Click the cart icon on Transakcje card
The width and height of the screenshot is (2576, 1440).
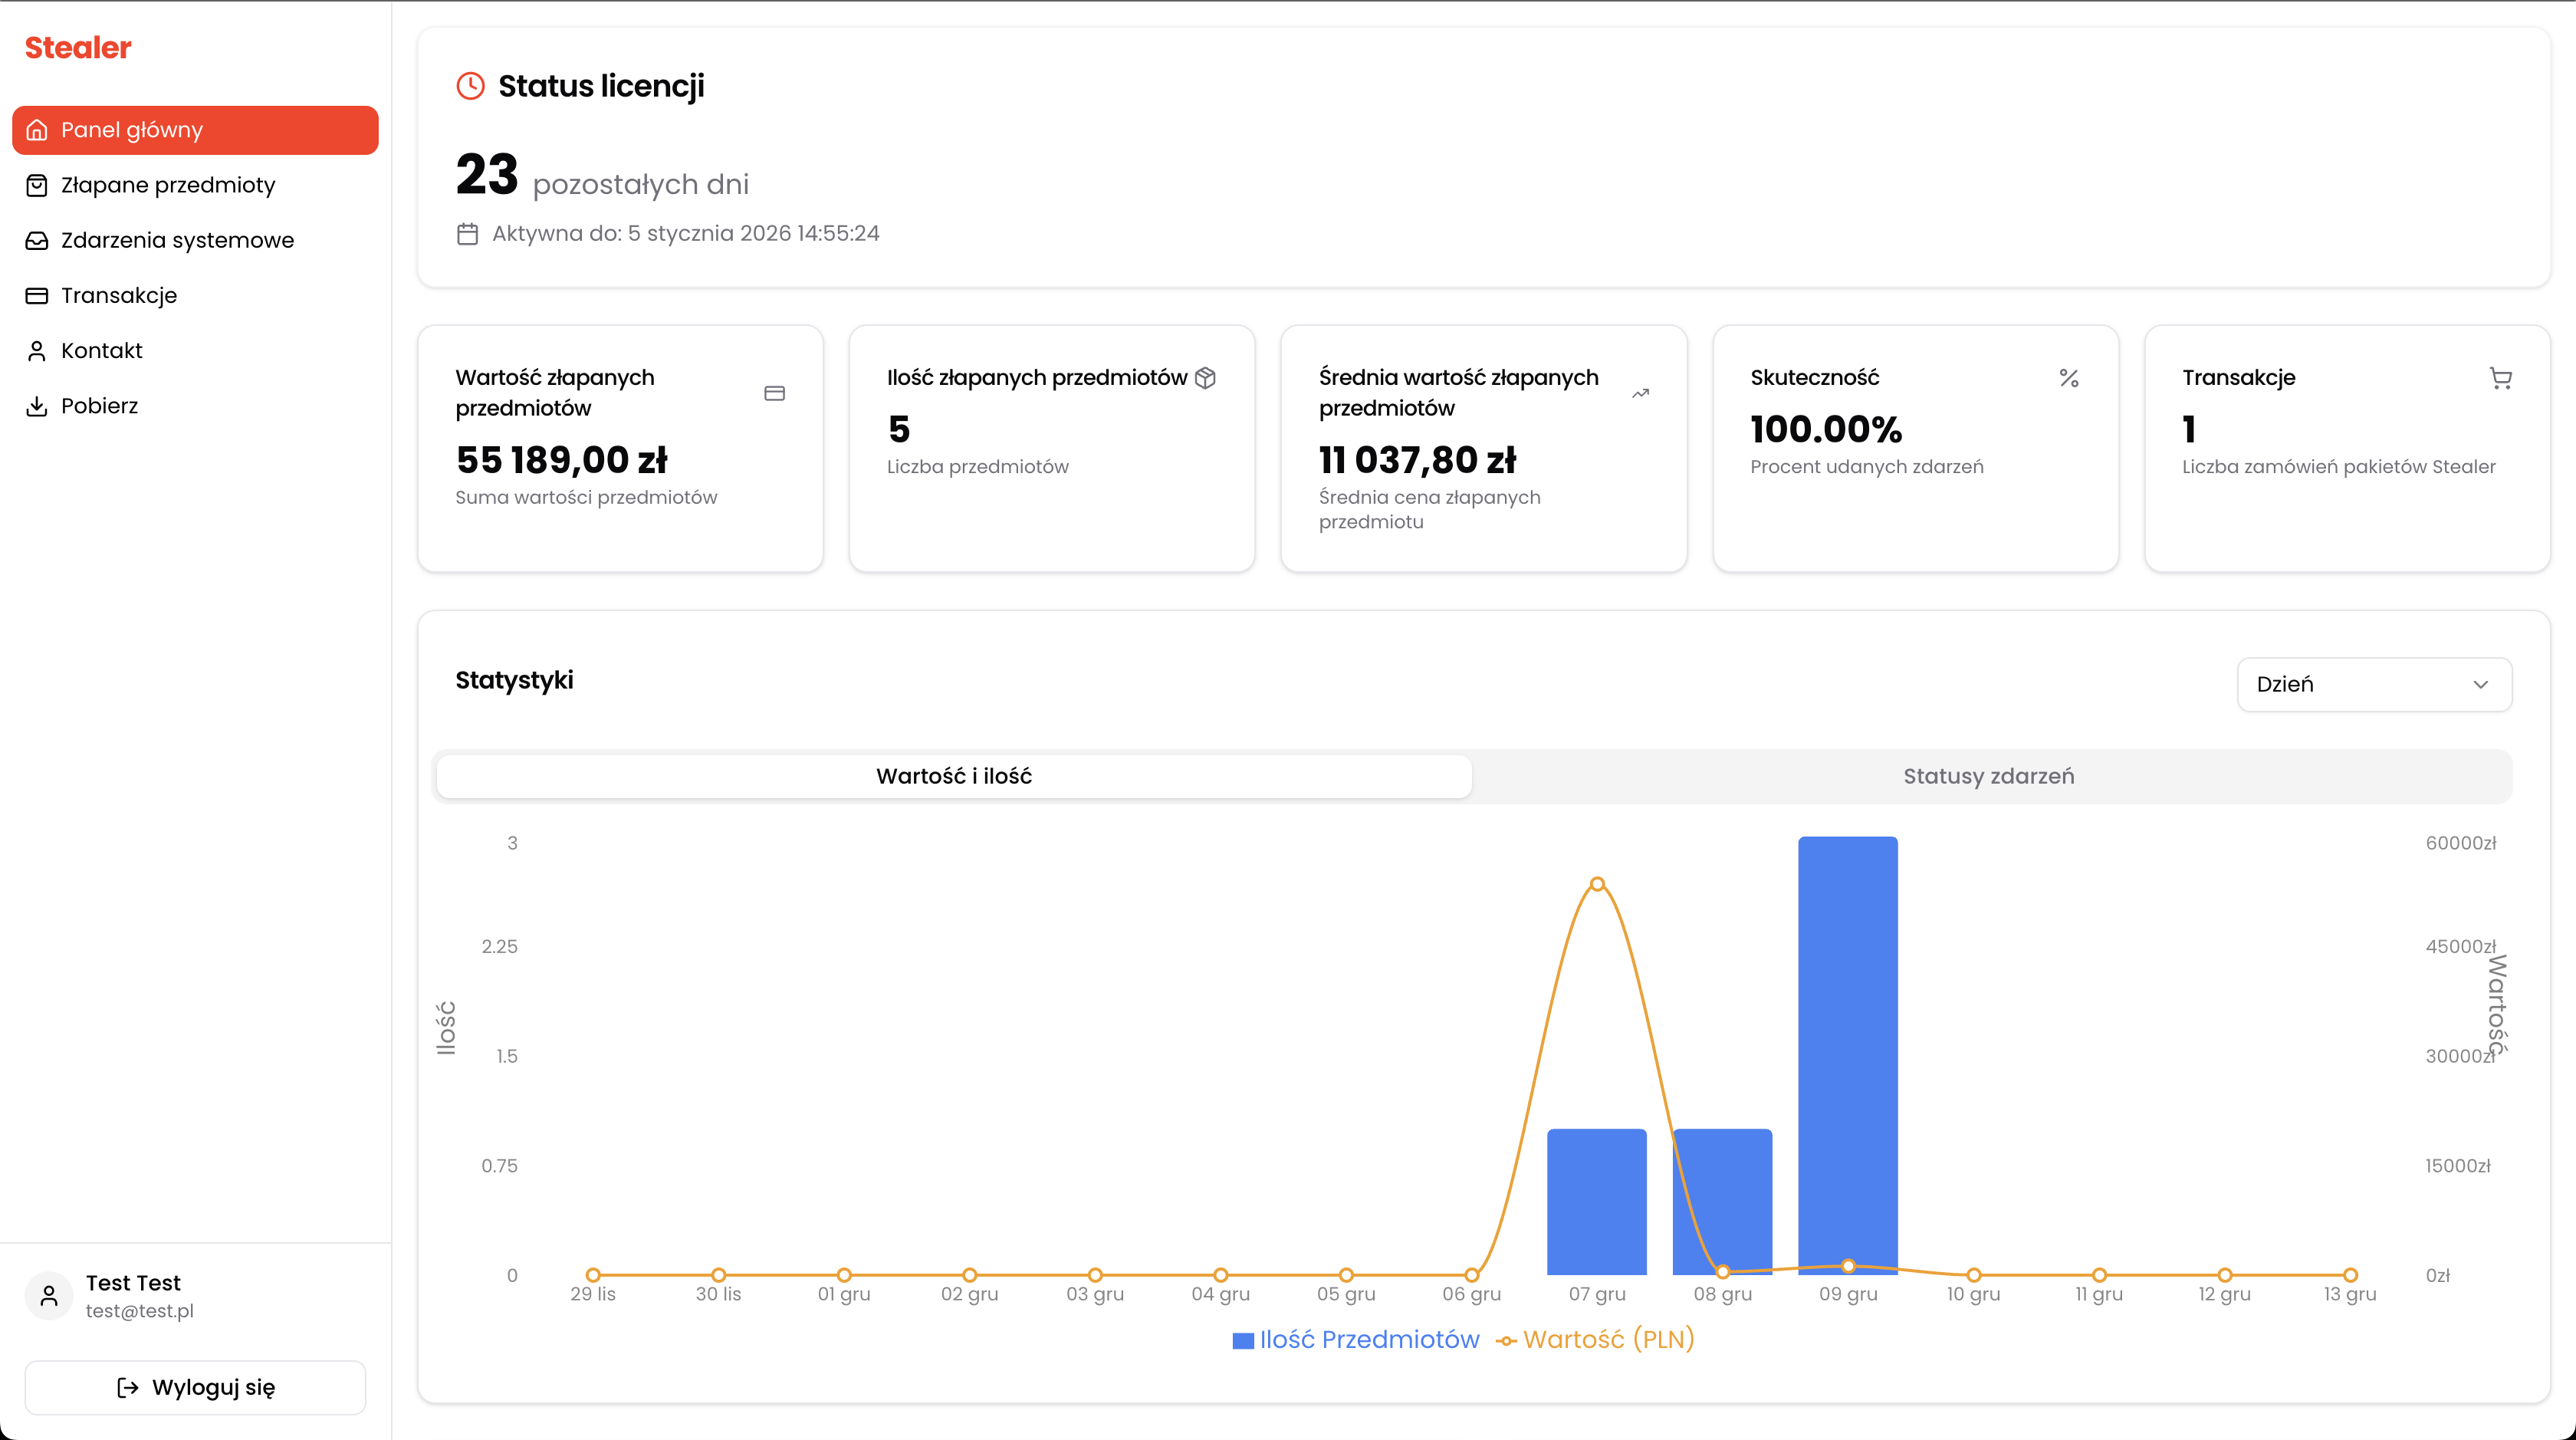(2500, 378)
